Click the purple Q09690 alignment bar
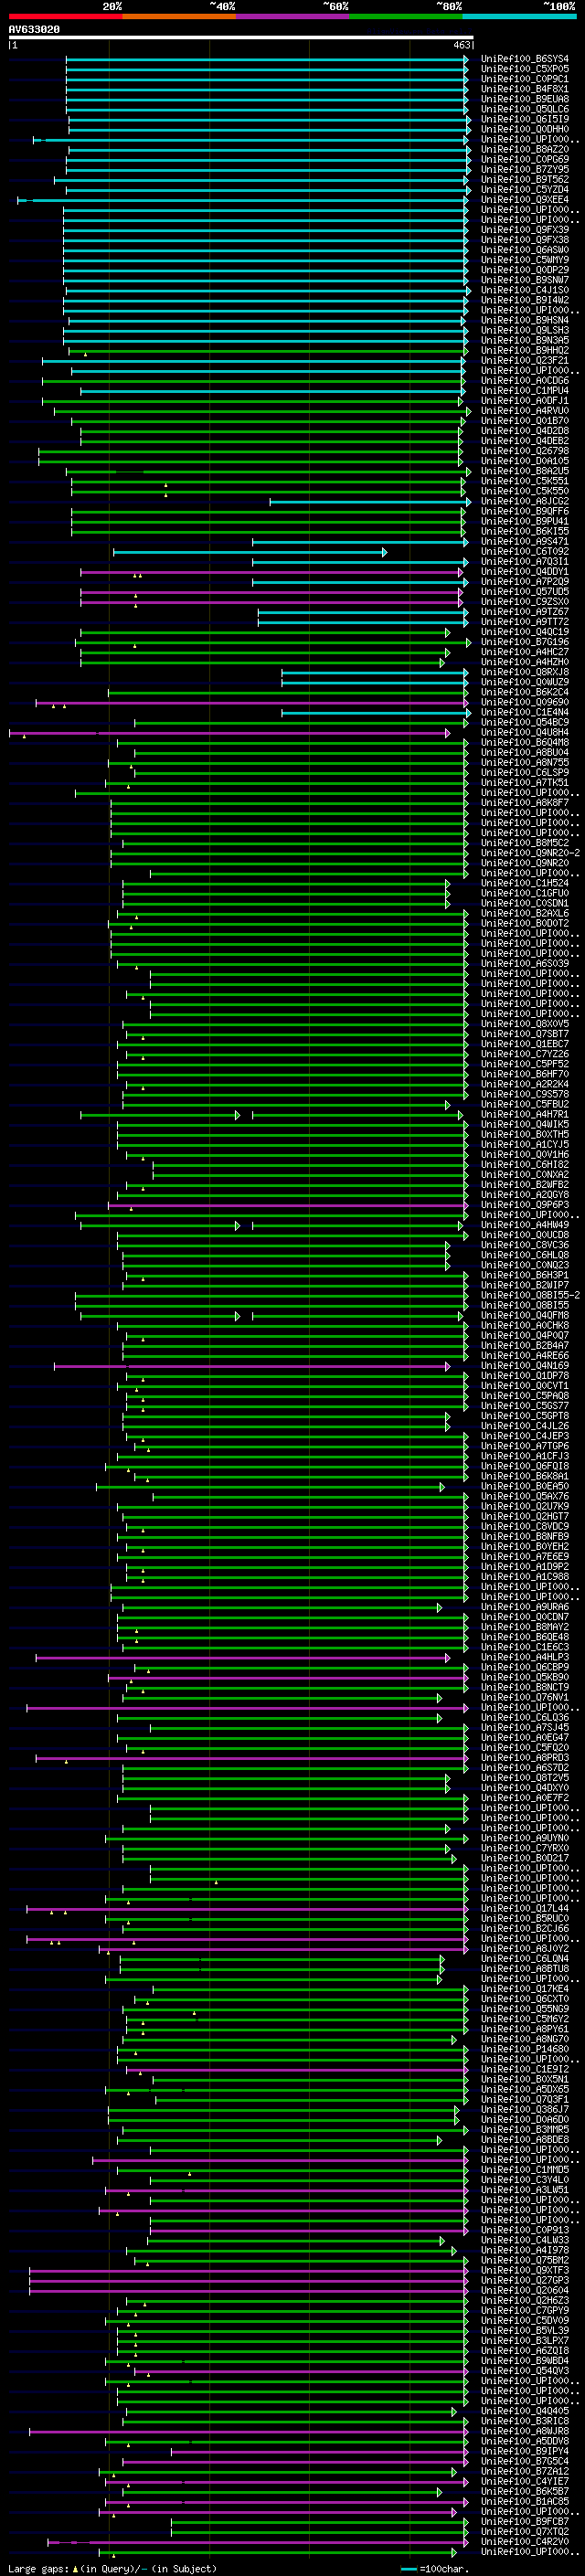 click(x=252, y=702)
